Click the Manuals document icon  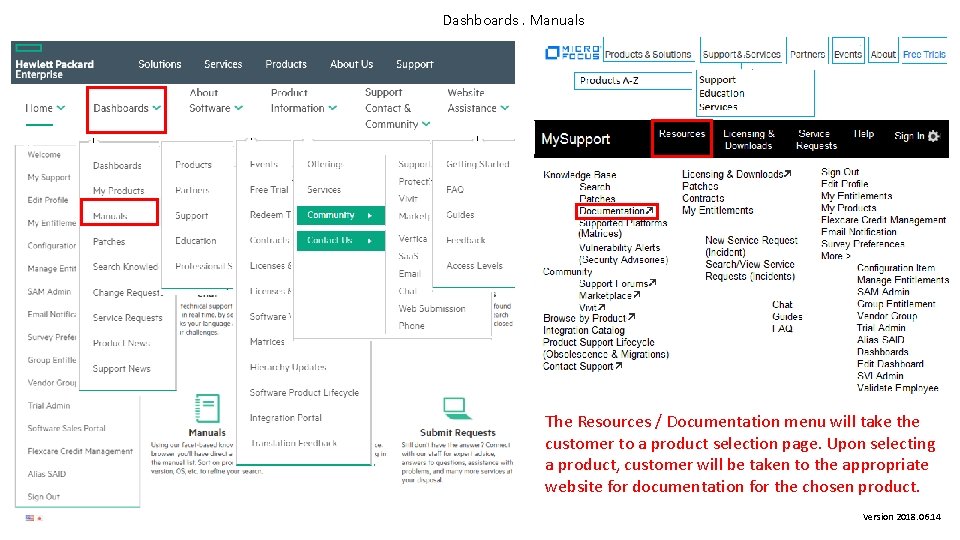point(207,408)
